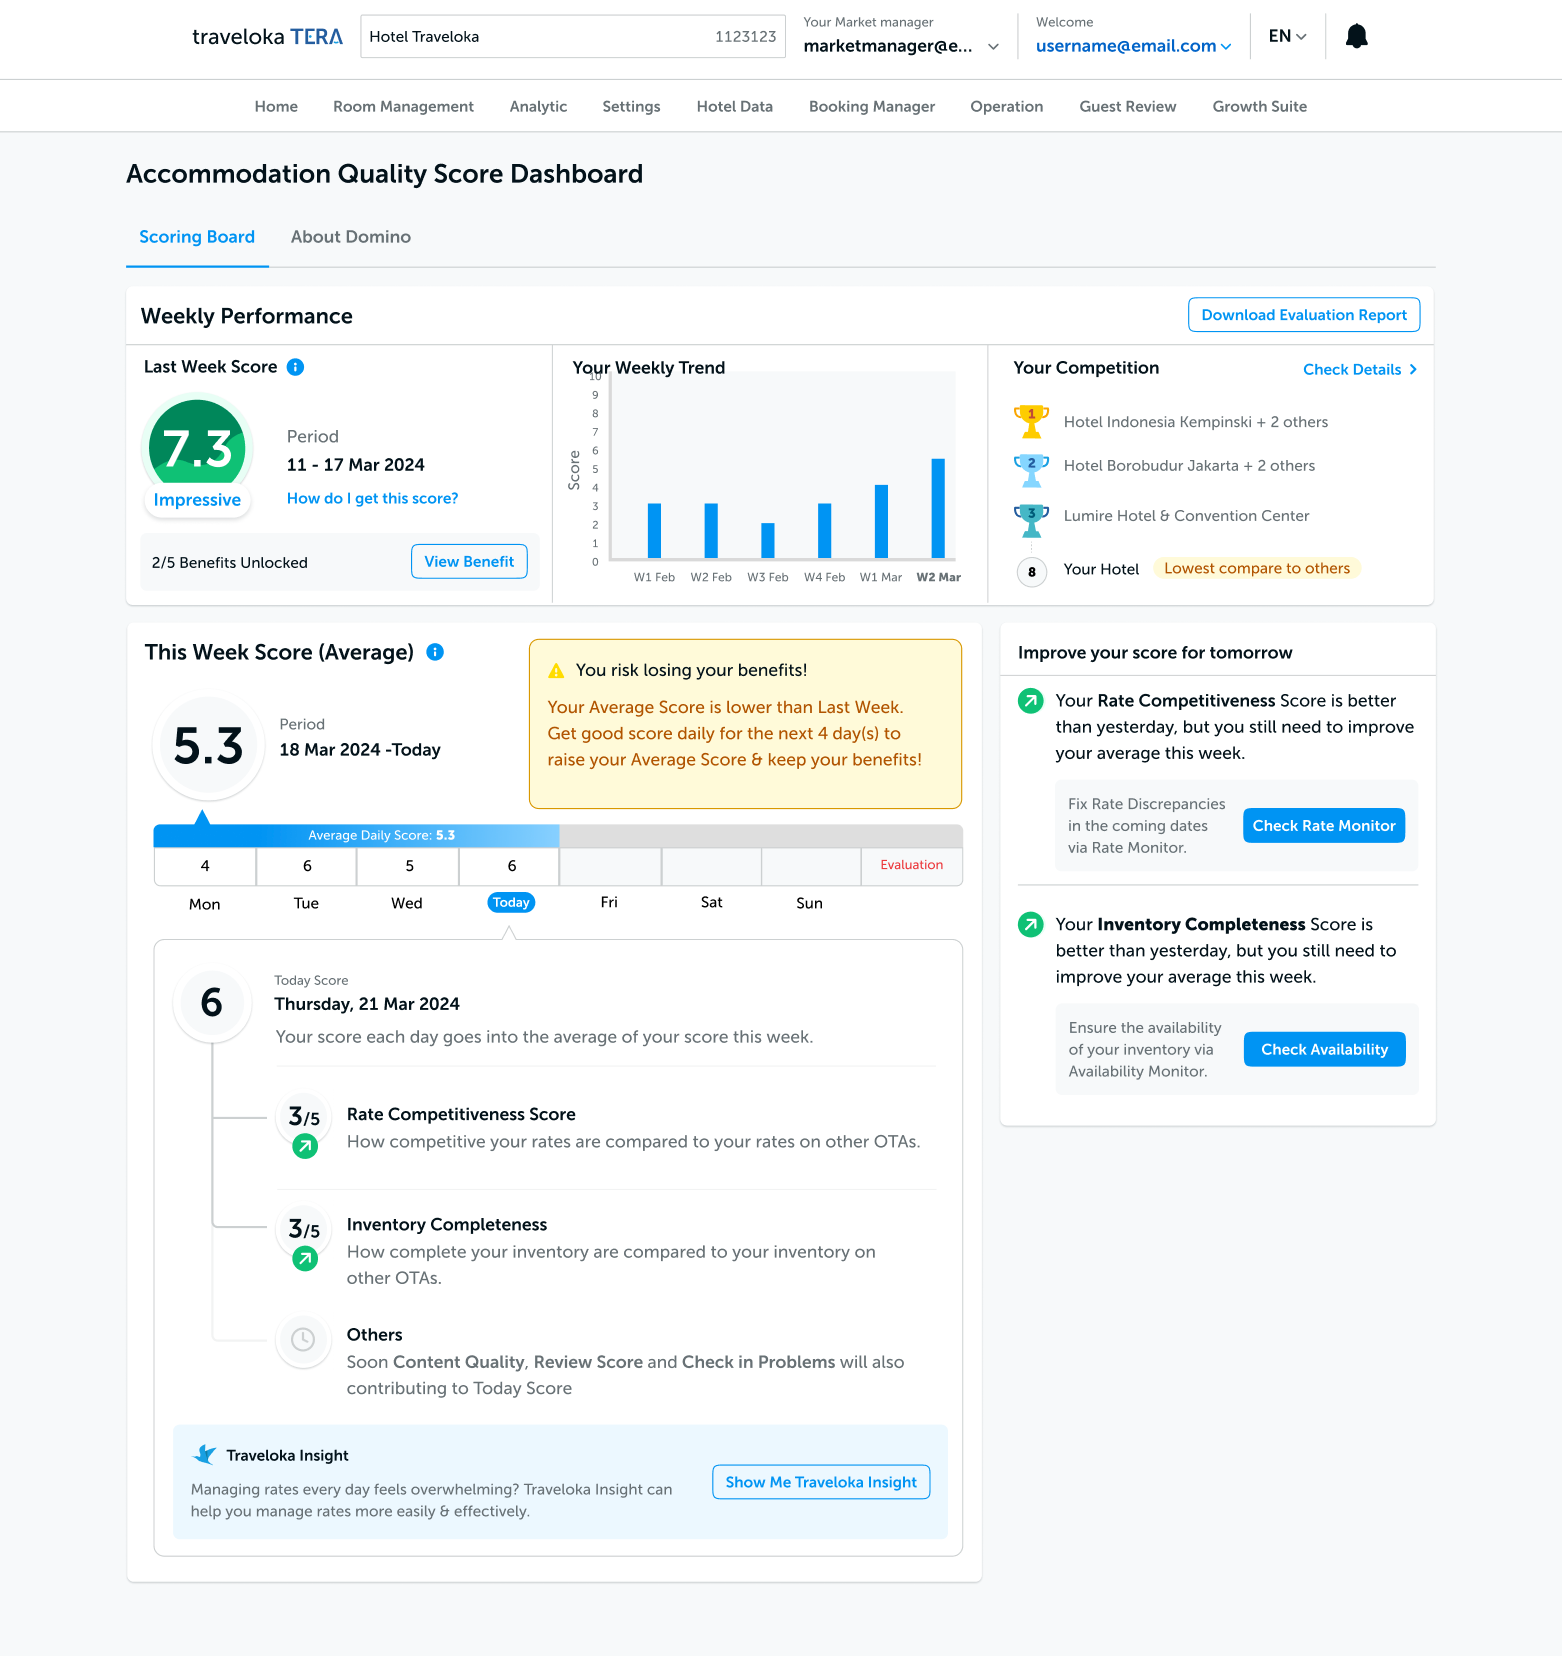Click green arrow icon beside Inventory Completeness tip

(1030, 925)
